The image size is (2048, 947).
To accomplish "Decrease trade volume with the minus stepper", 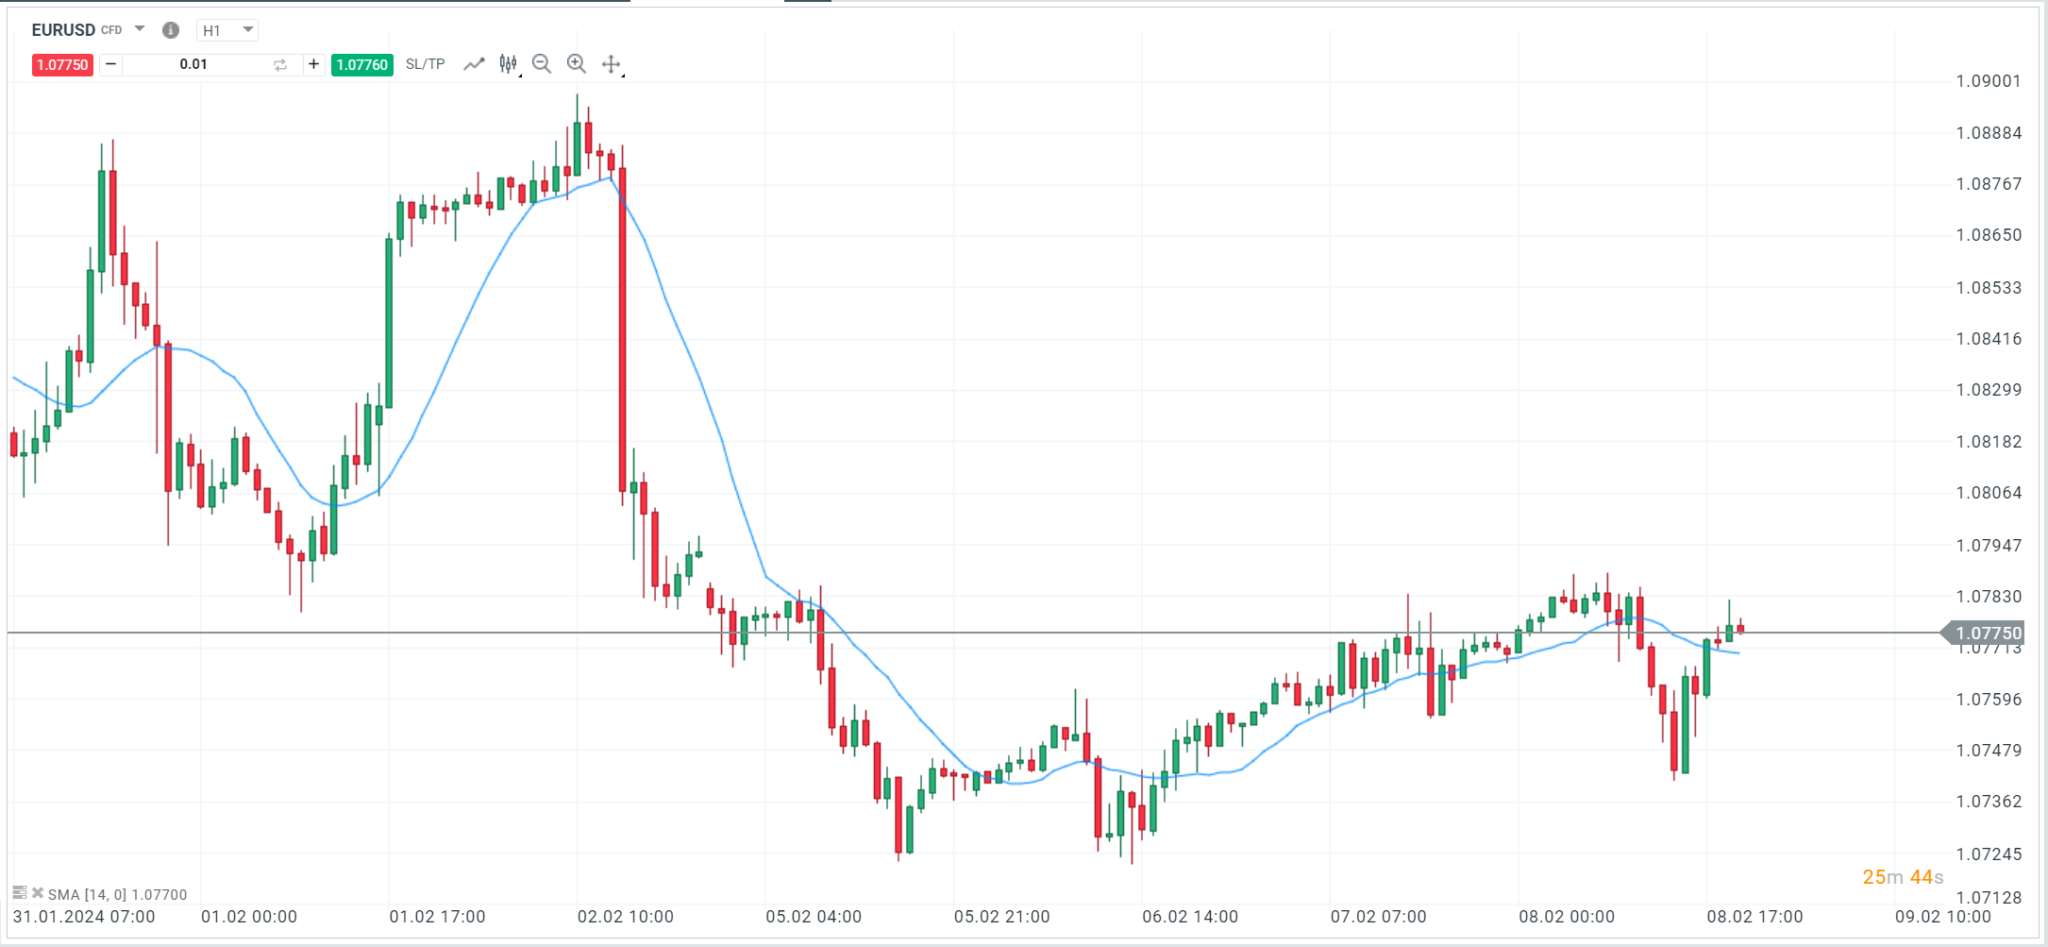I will click(x=110, y=63).
